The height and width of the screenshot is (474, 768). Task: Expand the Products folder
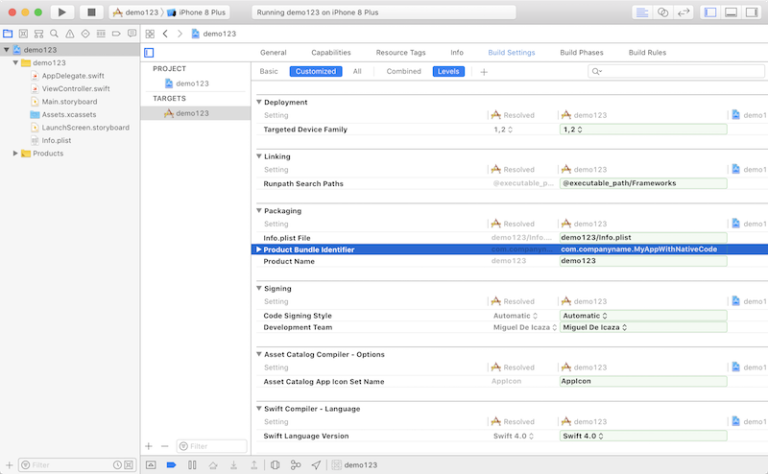coord(16,153)
